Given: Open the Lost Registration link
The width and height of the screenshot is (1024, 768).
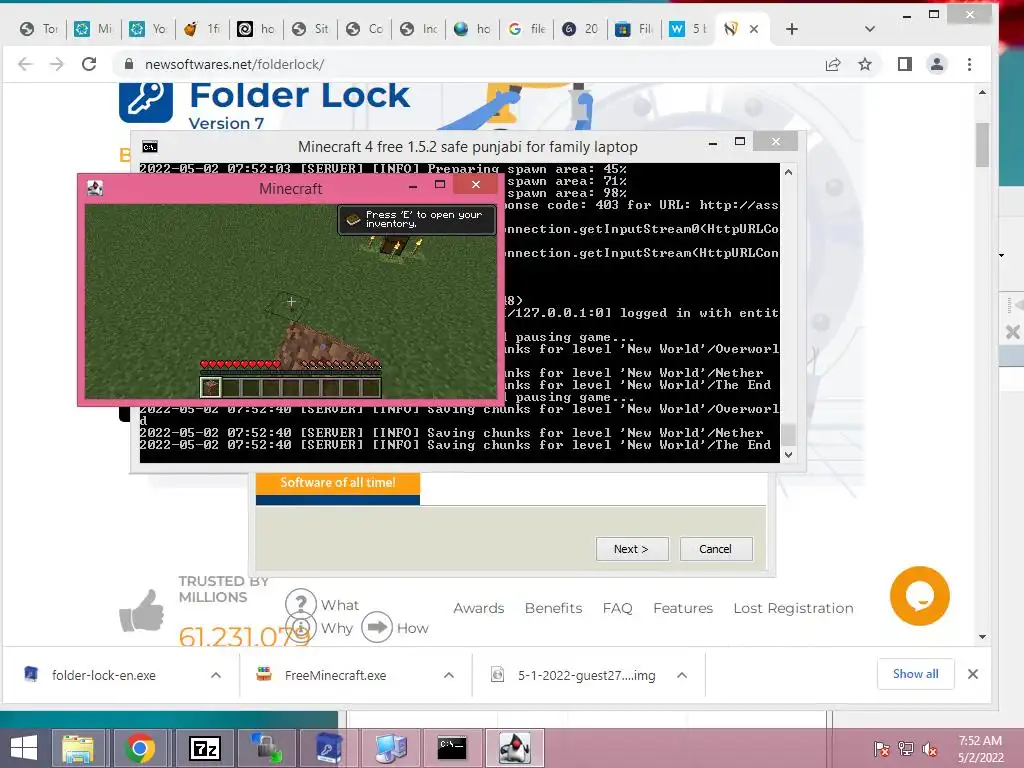Looking at the screenshot, I should coord(793,608).
